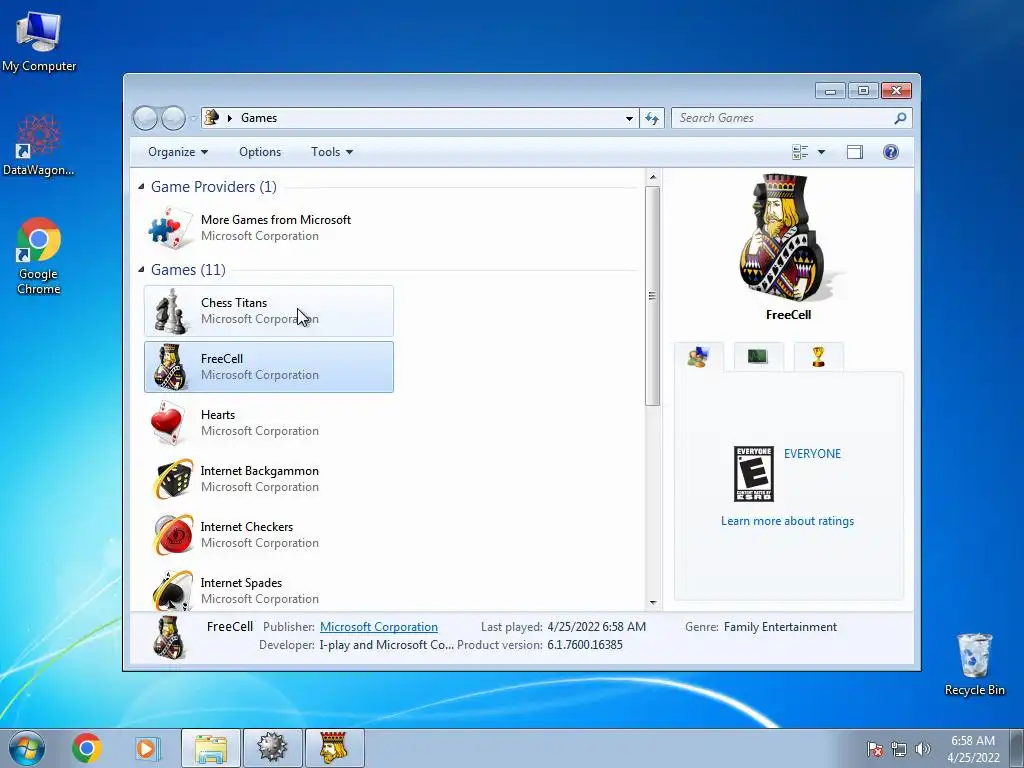Click the Games folder icon in address bar
The height and width of the screenshot is (768, 1024).
point(212,118)
